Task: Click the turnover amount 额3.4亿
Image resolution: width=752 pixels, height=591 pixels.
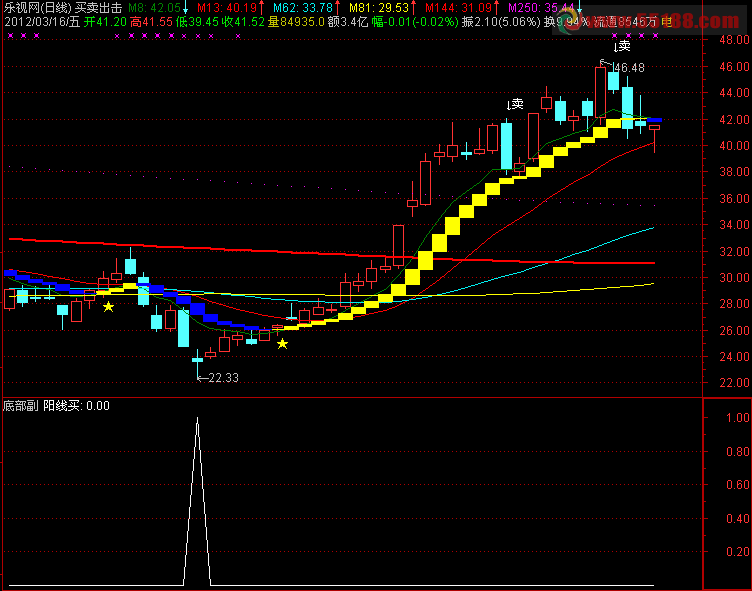Action: [x=348, y=22]
